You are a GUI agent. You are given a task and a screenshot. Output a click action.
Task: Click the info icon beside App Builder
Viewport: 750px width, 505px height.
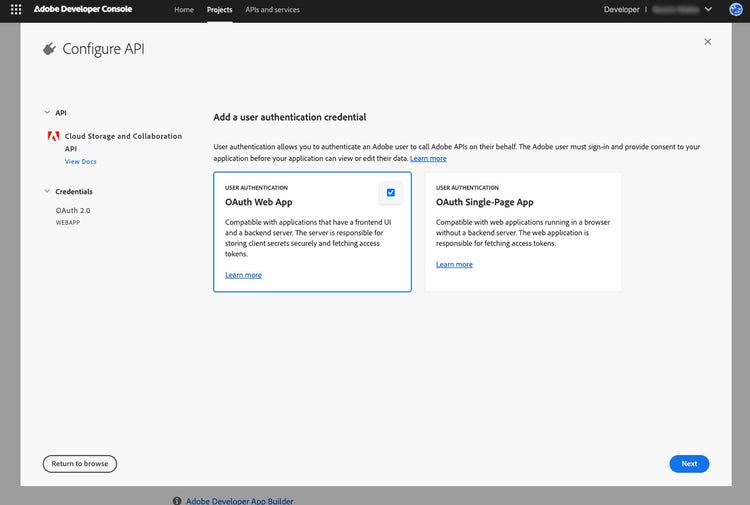tap(177, 501)
